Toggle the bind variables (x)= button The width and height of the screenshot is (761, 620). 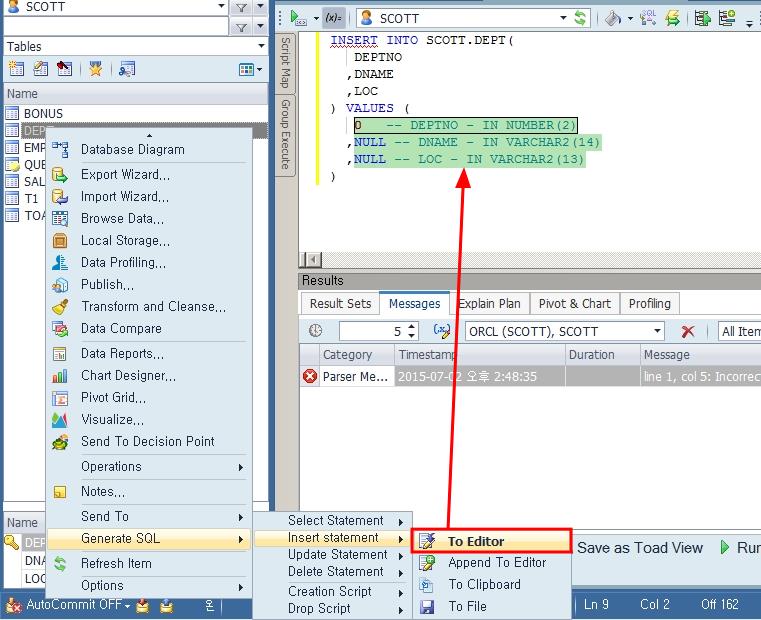click(334, 18)
